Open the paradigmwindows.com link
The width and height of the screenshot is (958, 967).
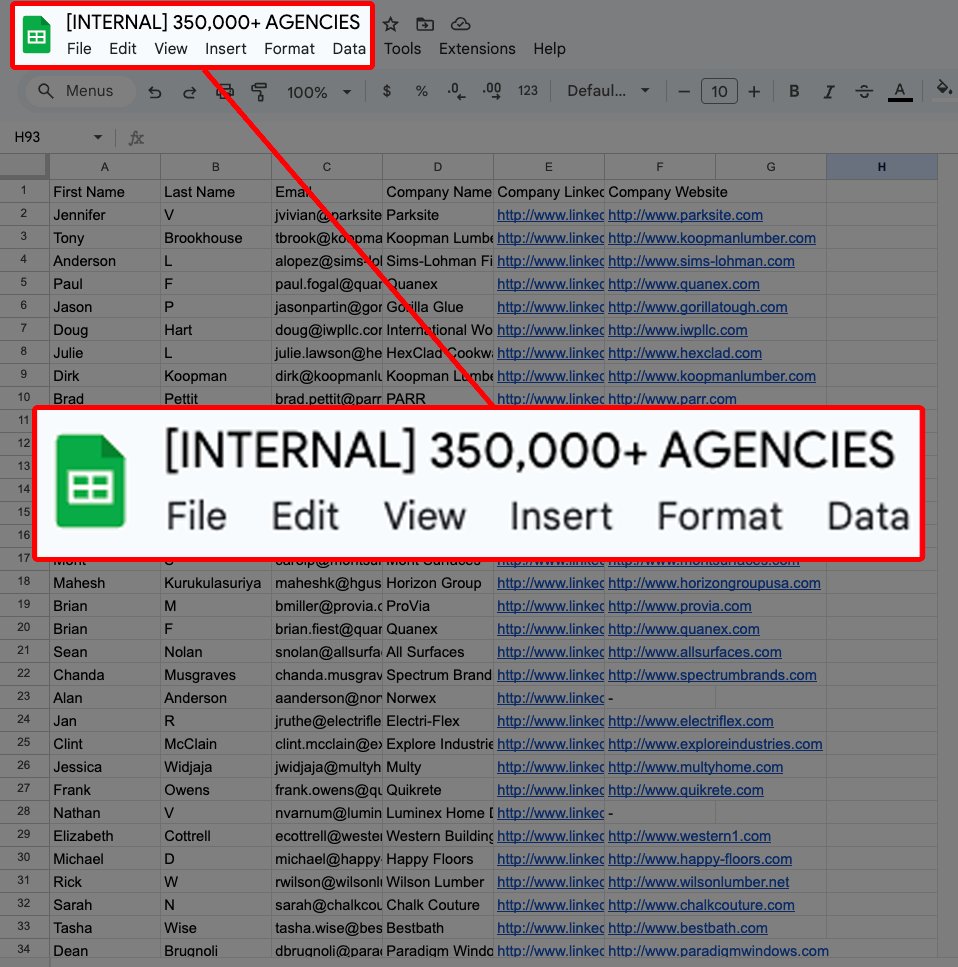click(718, 951)
